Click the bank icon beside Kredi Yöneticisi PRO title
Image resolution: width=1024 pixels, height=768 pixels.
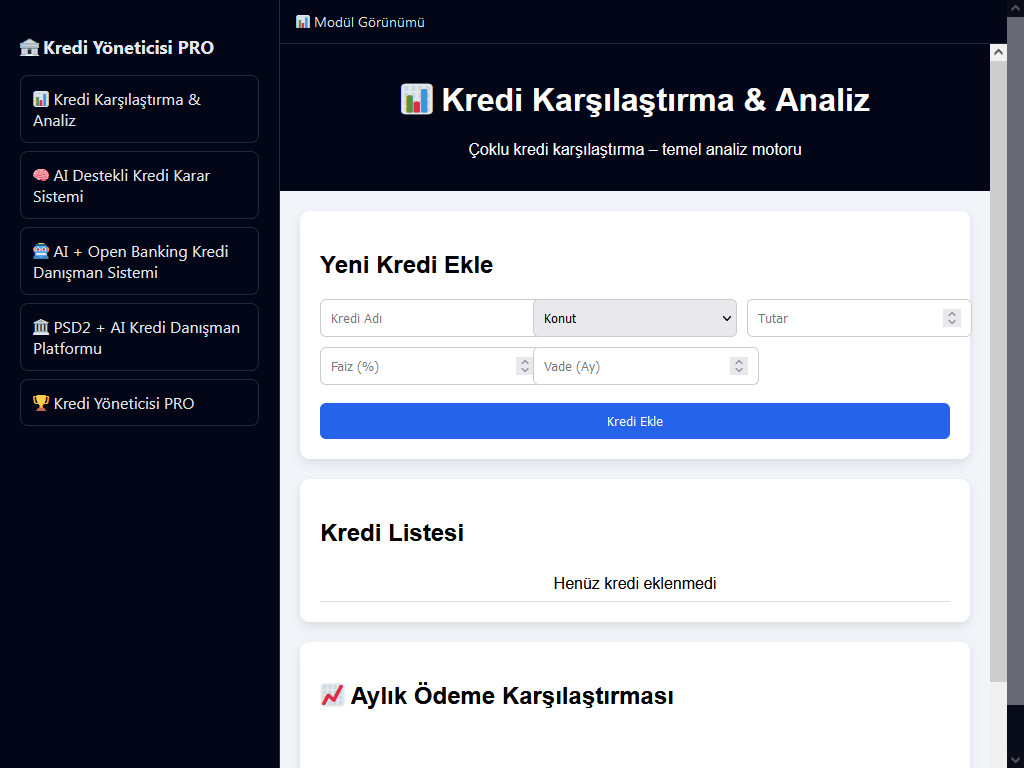pos(29,48)
